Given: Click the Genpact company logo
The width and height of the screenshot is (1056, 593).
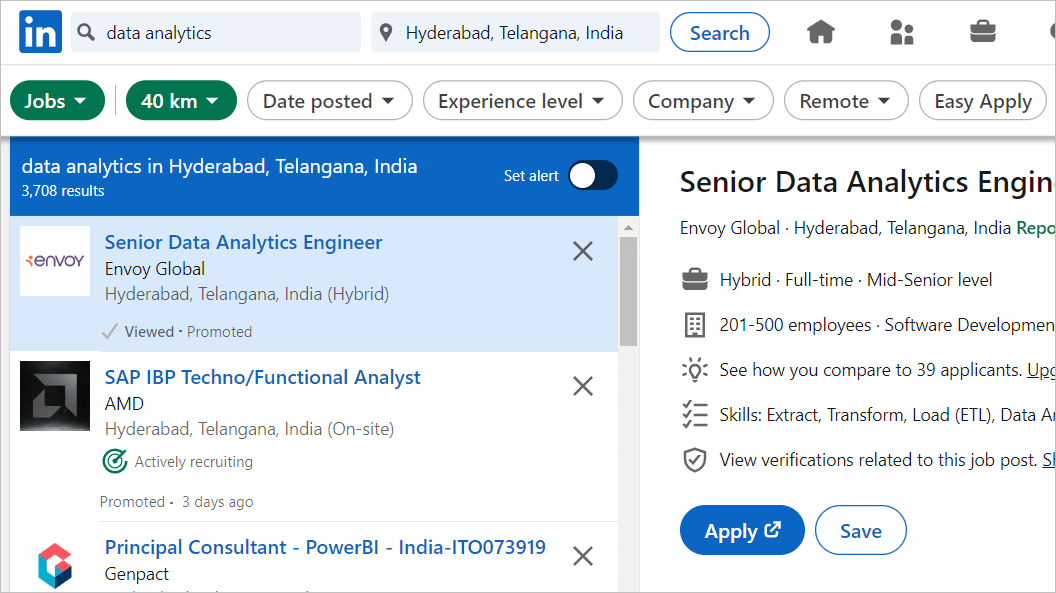Looking at the screenshot, I should click(x=55, y=565).
